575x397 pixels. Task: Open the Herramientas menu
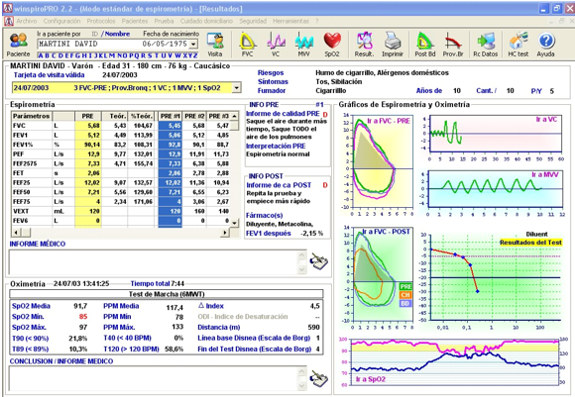tap(291, 21)
